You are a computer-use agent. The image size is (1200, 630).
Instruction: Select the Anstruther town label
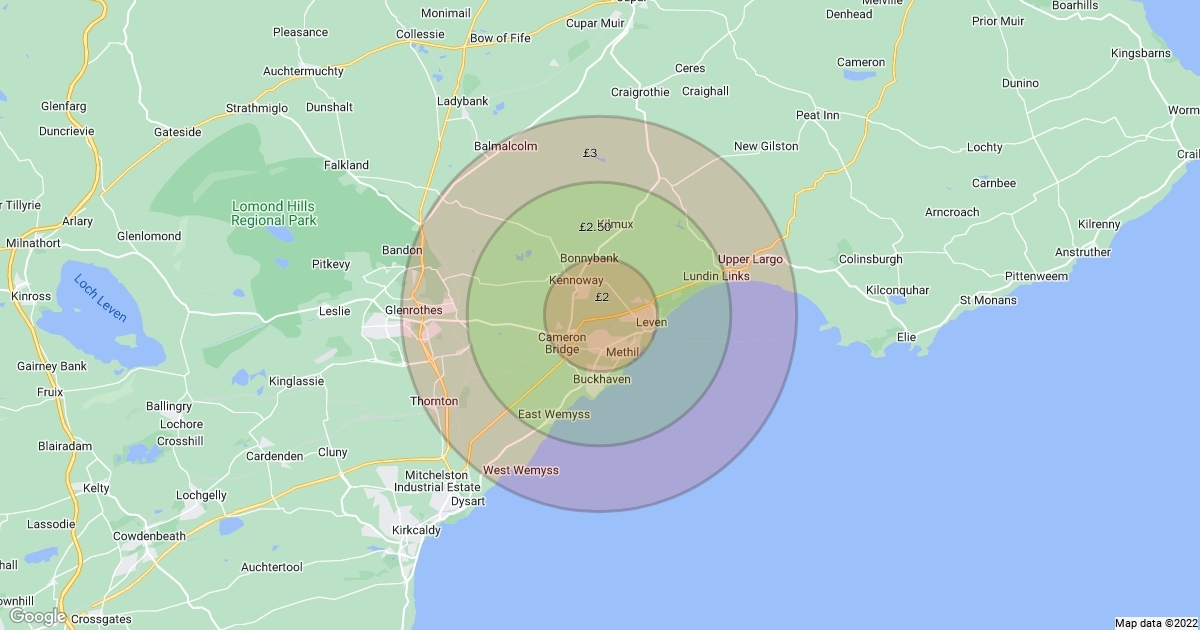(x=1081, y=252)
